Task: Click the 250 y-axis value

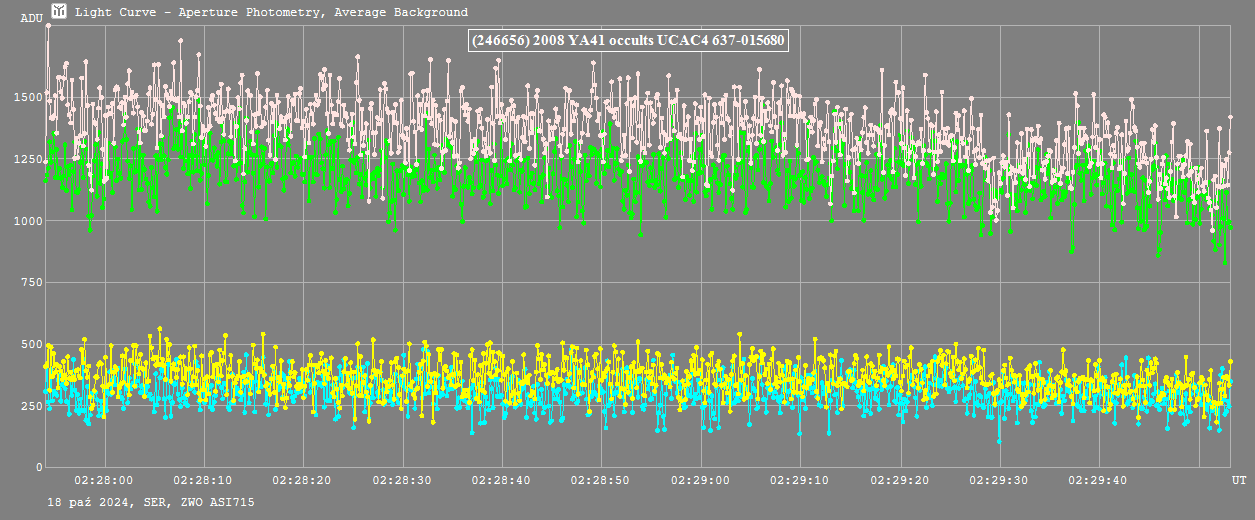Action: tap(32, 406)
